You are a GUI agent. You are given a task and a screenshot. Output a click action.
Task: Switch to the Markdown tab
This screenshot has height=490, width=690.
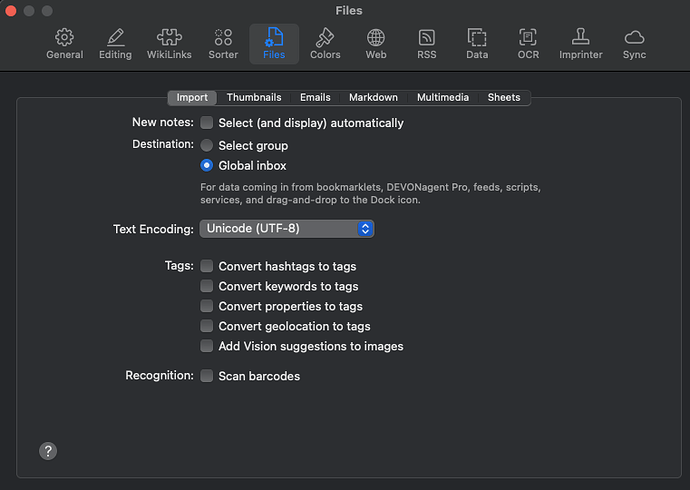(373, 97)
